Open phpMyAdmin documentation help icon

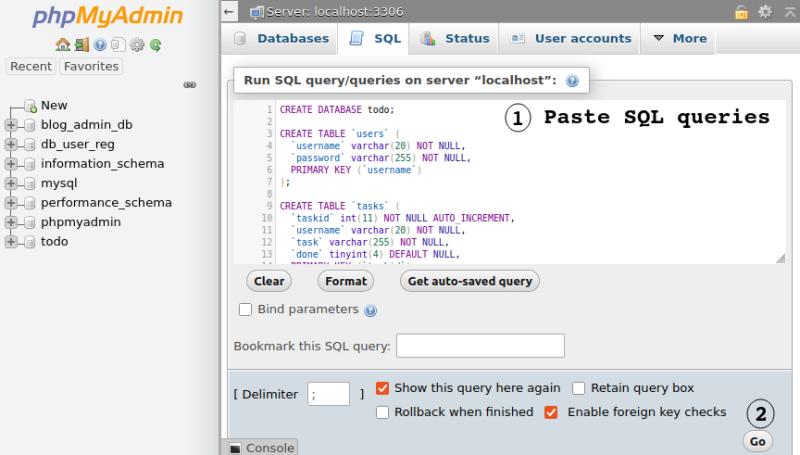(x=100, y=45)
